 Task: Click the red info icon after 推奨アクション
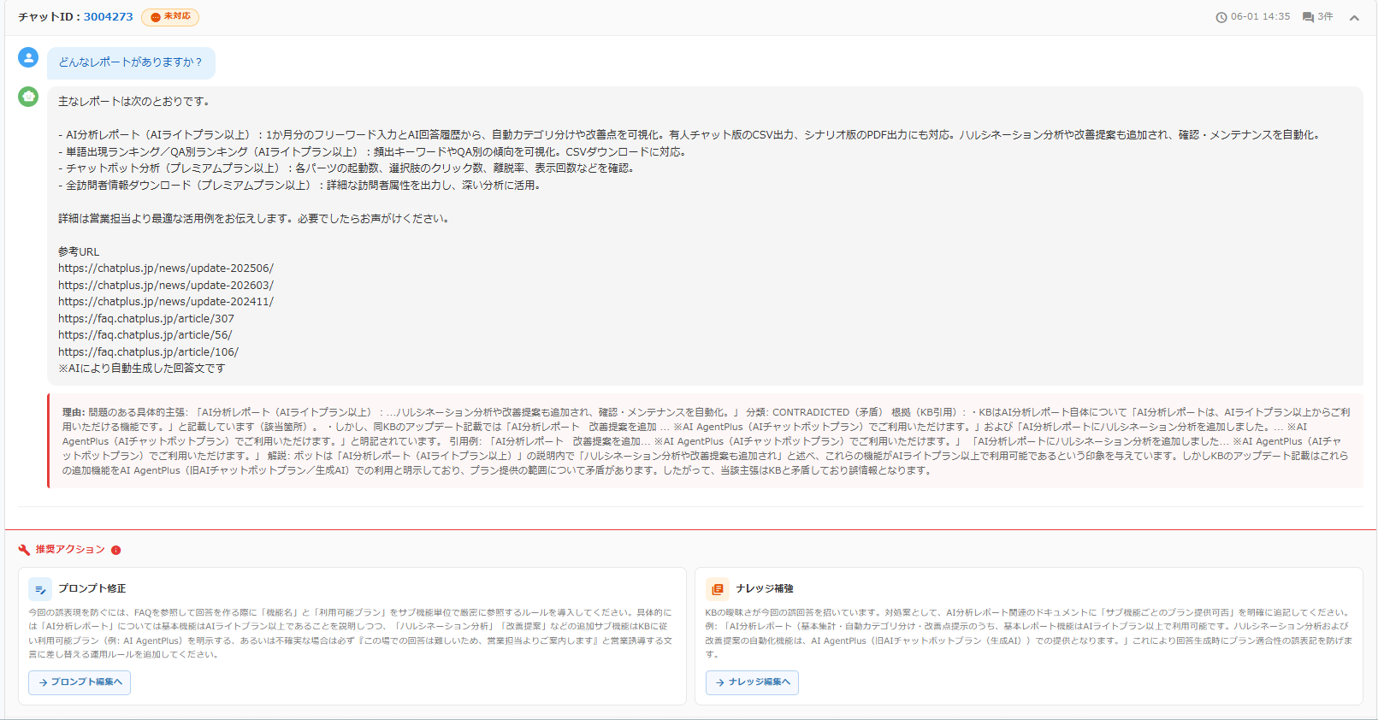click(x=116, y=550)
